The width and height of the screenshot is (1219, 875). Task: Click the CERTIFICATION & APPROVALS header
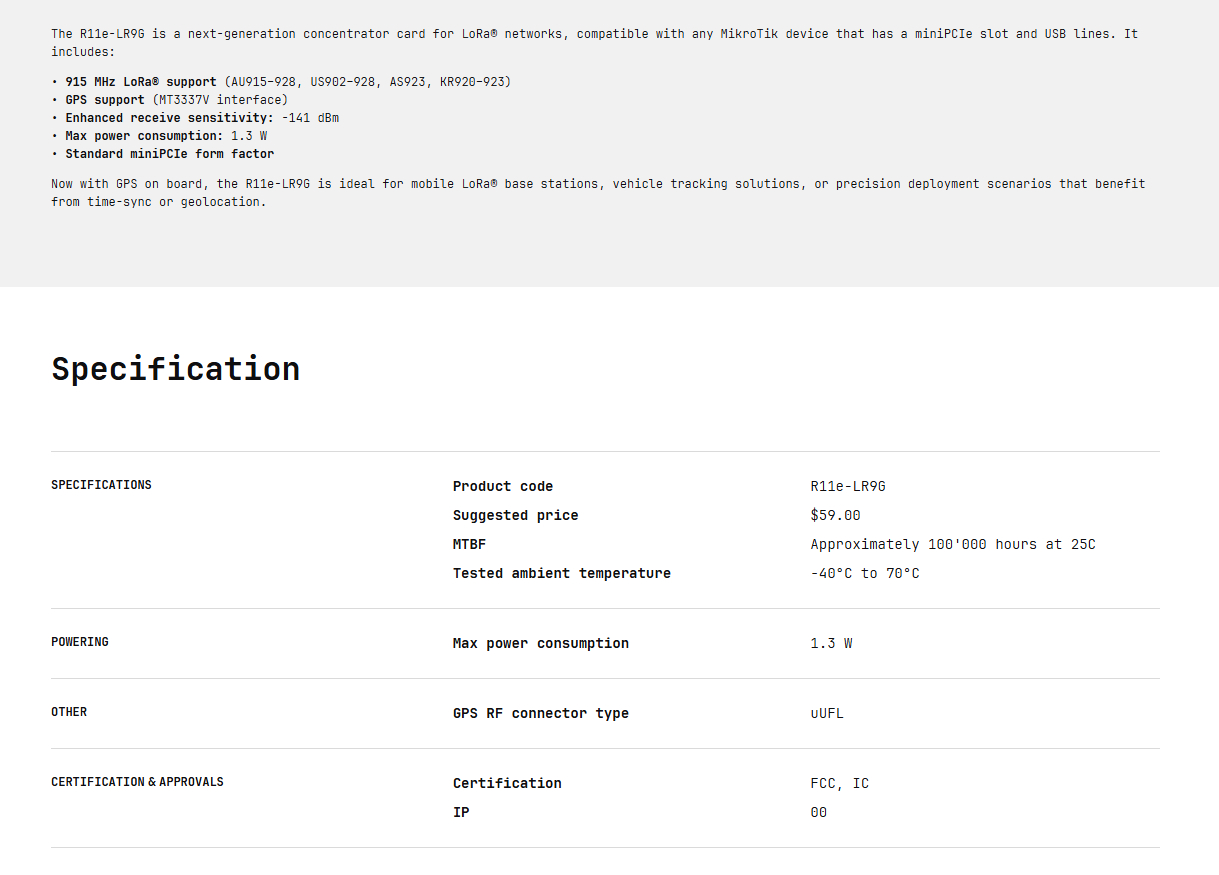(137, 782)
